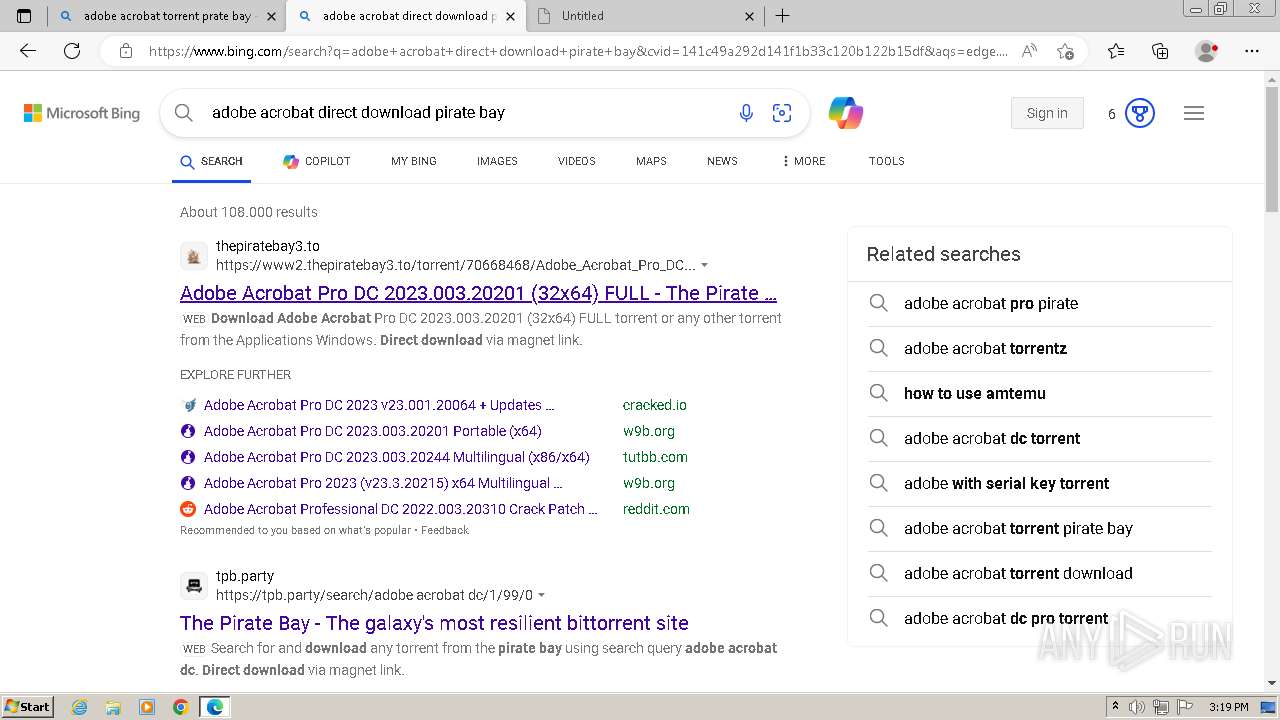Viewport: 1280px width, 720px height.
Task: Open Chrome from the taskbar
Action: click(x=180, y=707)
